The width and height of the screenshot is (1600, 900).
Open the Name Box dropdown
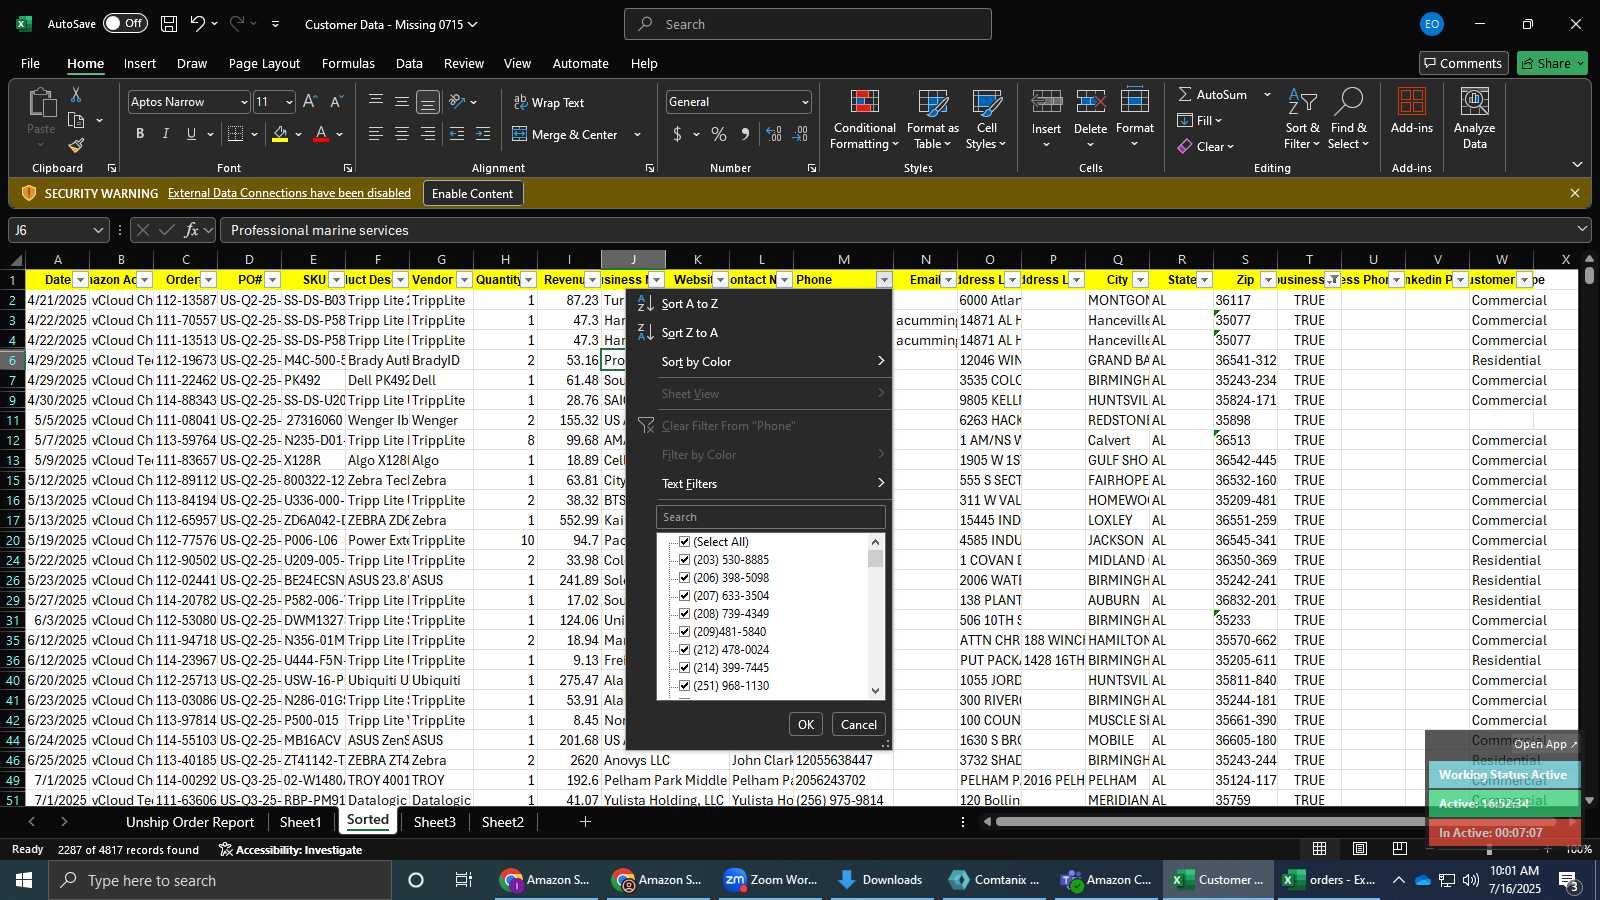tap(97, 230)
